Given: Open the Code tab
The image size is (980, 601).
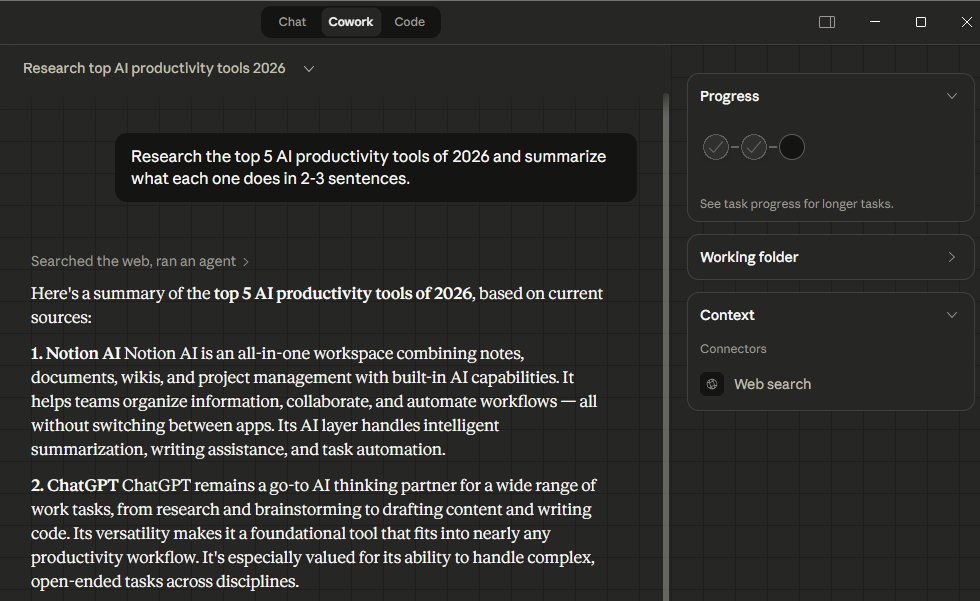Looking at the screenshot, I should coord(409,22).
